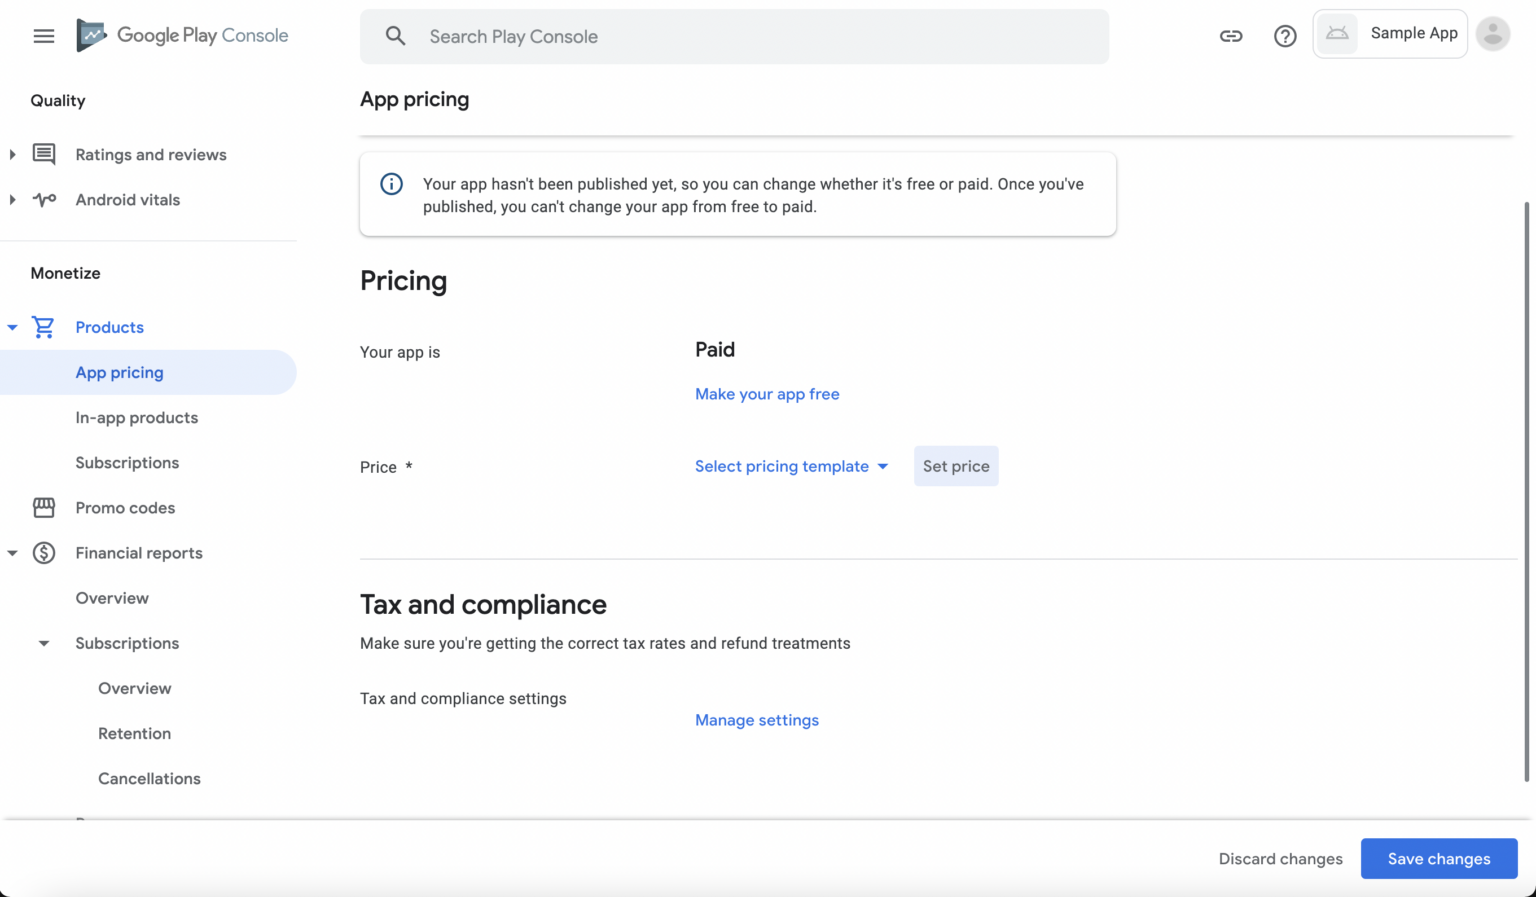Open the Select pricing template dropdown
Image resolution: width=1536 pixels, height=897 pixels.
(x=791, y=466)
